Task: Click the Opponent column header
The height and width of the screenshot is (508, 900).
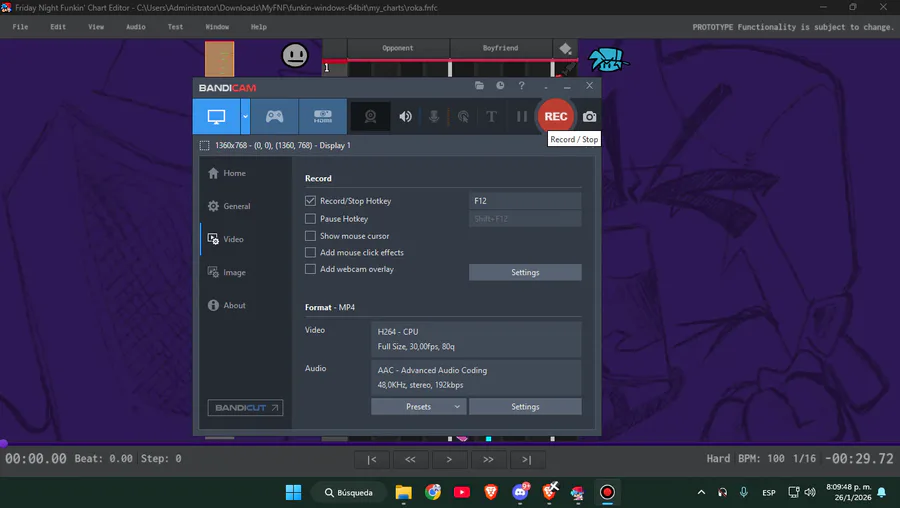Action: coord(398,48)
